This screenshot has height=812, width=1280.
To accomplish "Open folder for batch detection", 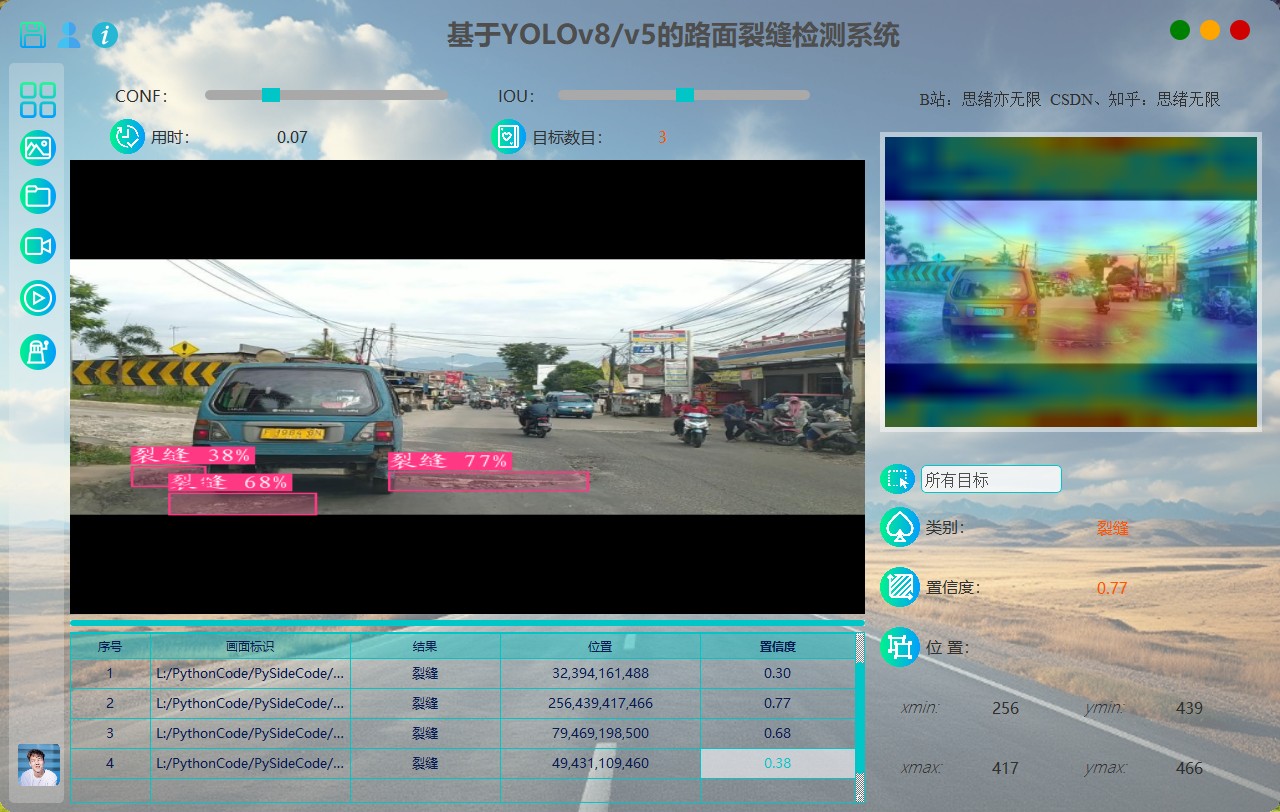I will [x=38, y=196].
